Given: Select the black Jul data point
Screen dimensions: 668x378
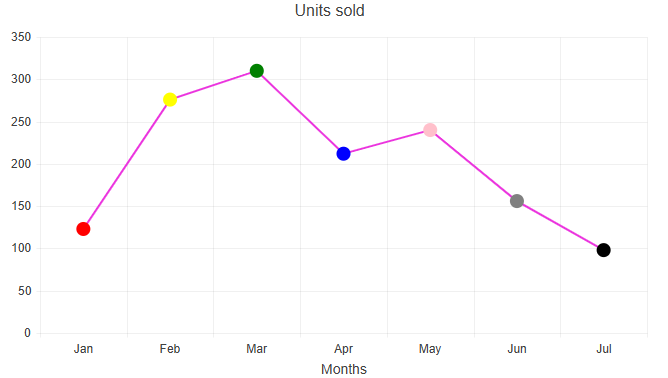Looking at the screenshot, I should pyautogui.click(x=603, y=250).
